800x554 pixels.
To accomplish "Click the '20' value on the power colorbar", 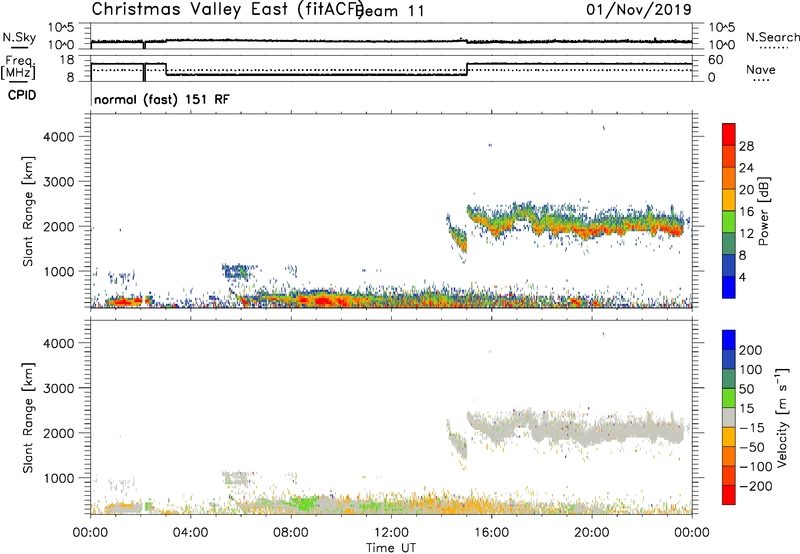I will tap(746, 190).
